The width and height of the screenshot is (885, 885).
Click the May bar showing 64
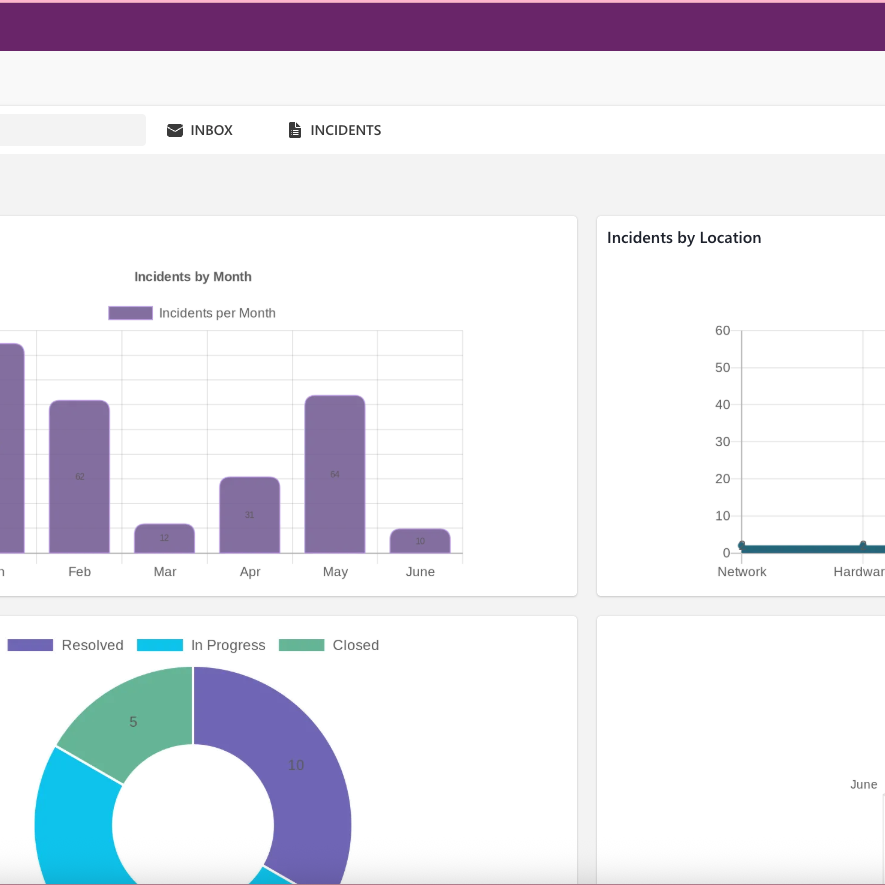(335, 474)
